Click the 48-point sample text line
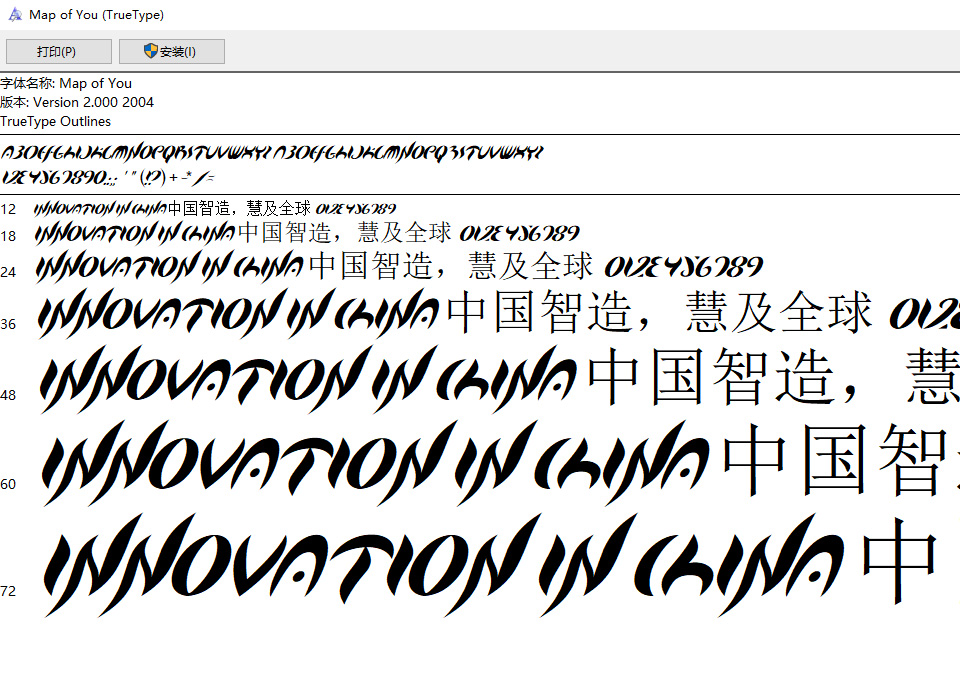The image size is (960, 700). 500,378
